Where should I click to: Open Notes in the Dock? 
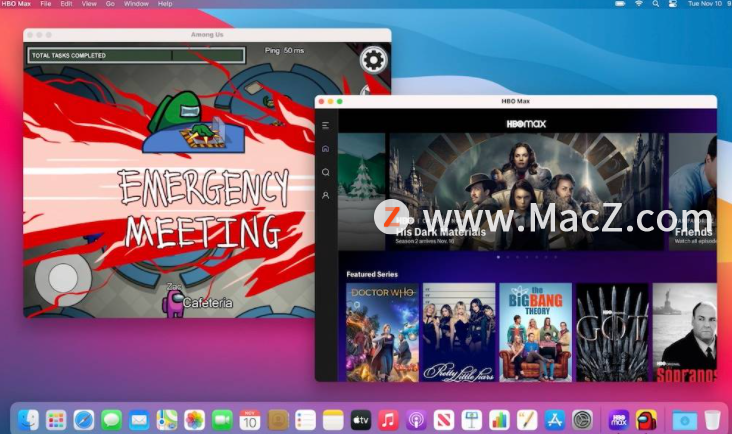click(x=333, y=420)
